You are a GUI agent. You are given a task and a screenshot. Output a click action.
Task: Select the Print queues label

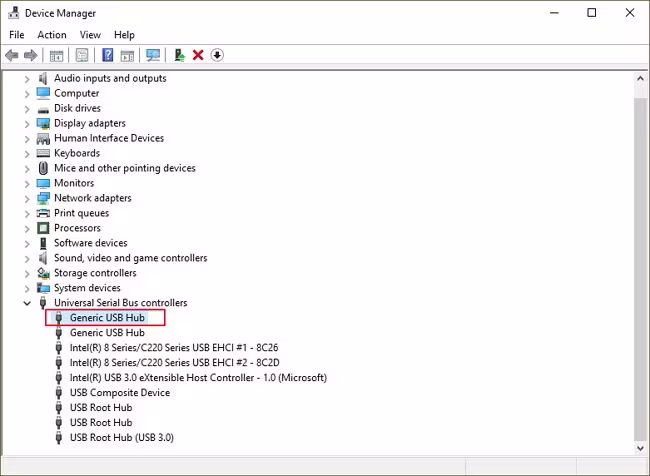point(82,213)
